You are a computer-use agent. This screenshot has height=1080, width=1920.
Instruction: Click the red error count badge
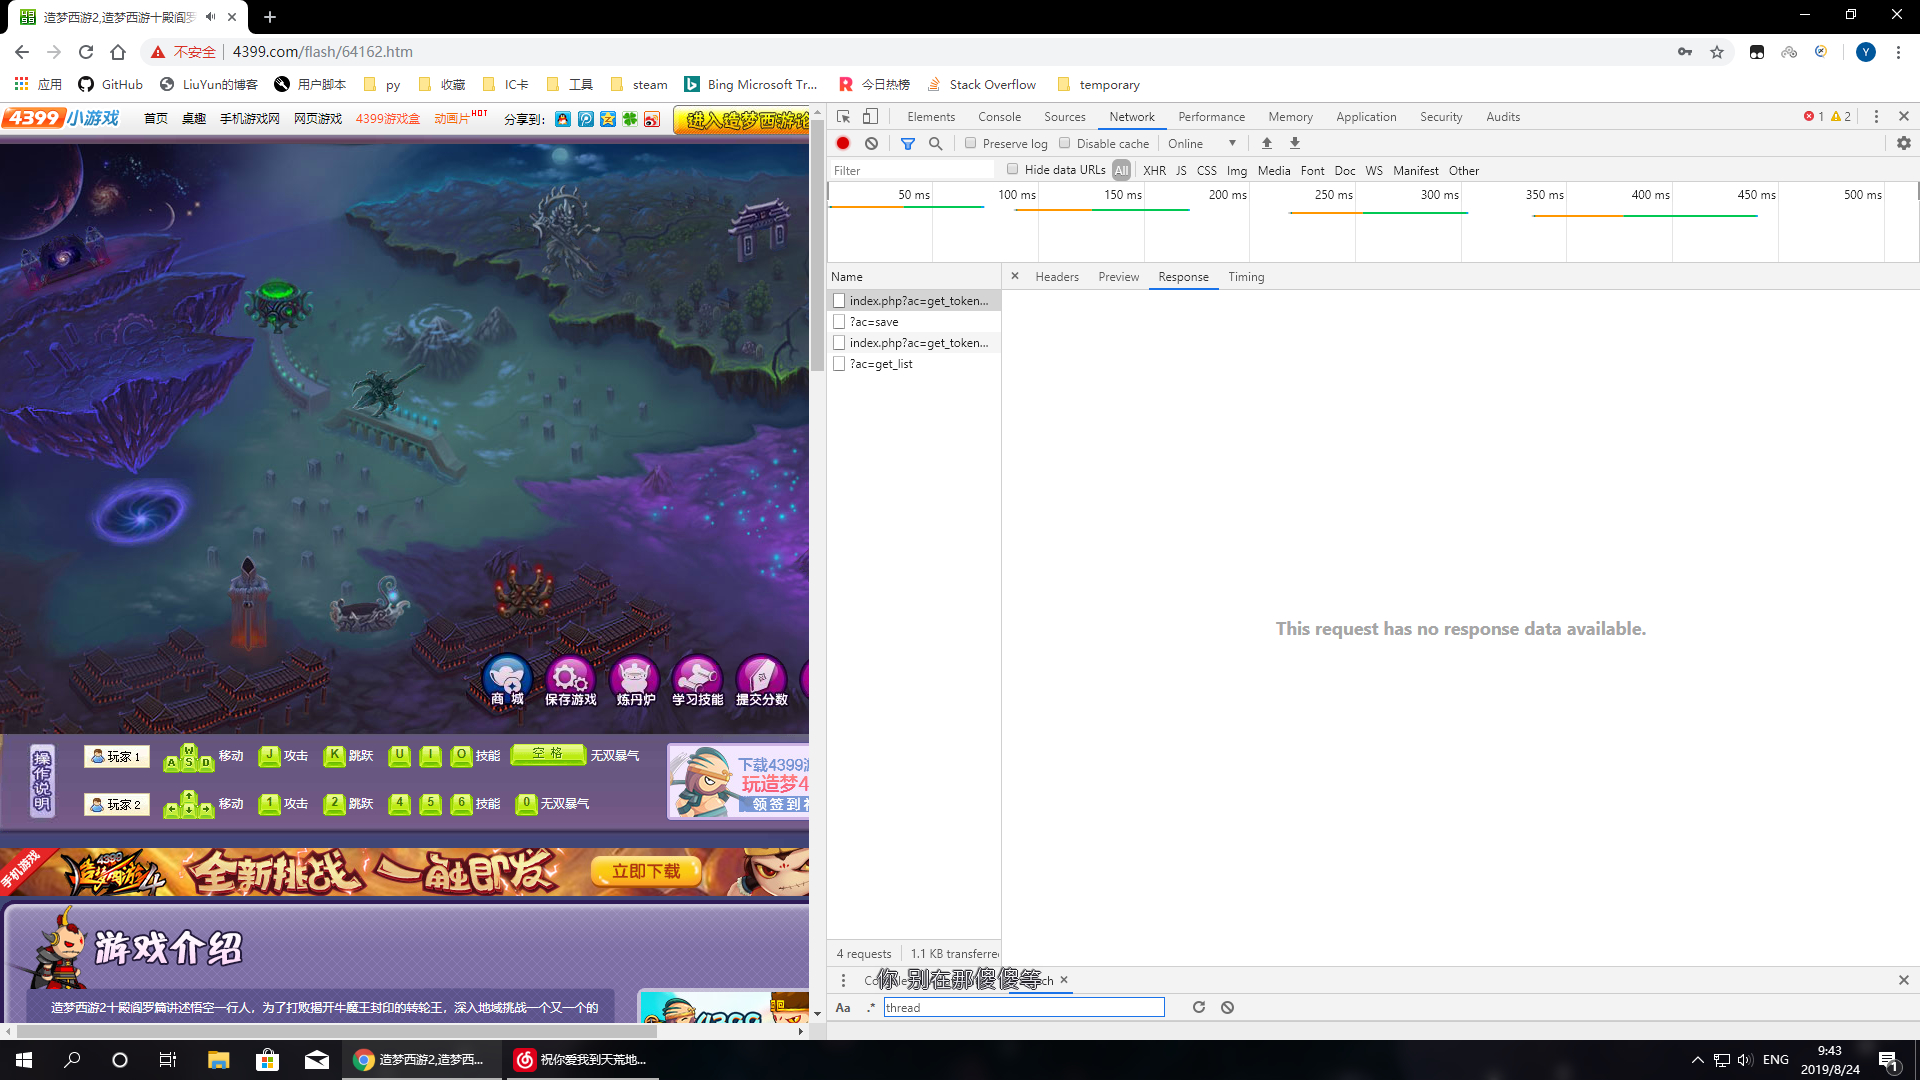pyautogui.click(x=1814, y=117)
